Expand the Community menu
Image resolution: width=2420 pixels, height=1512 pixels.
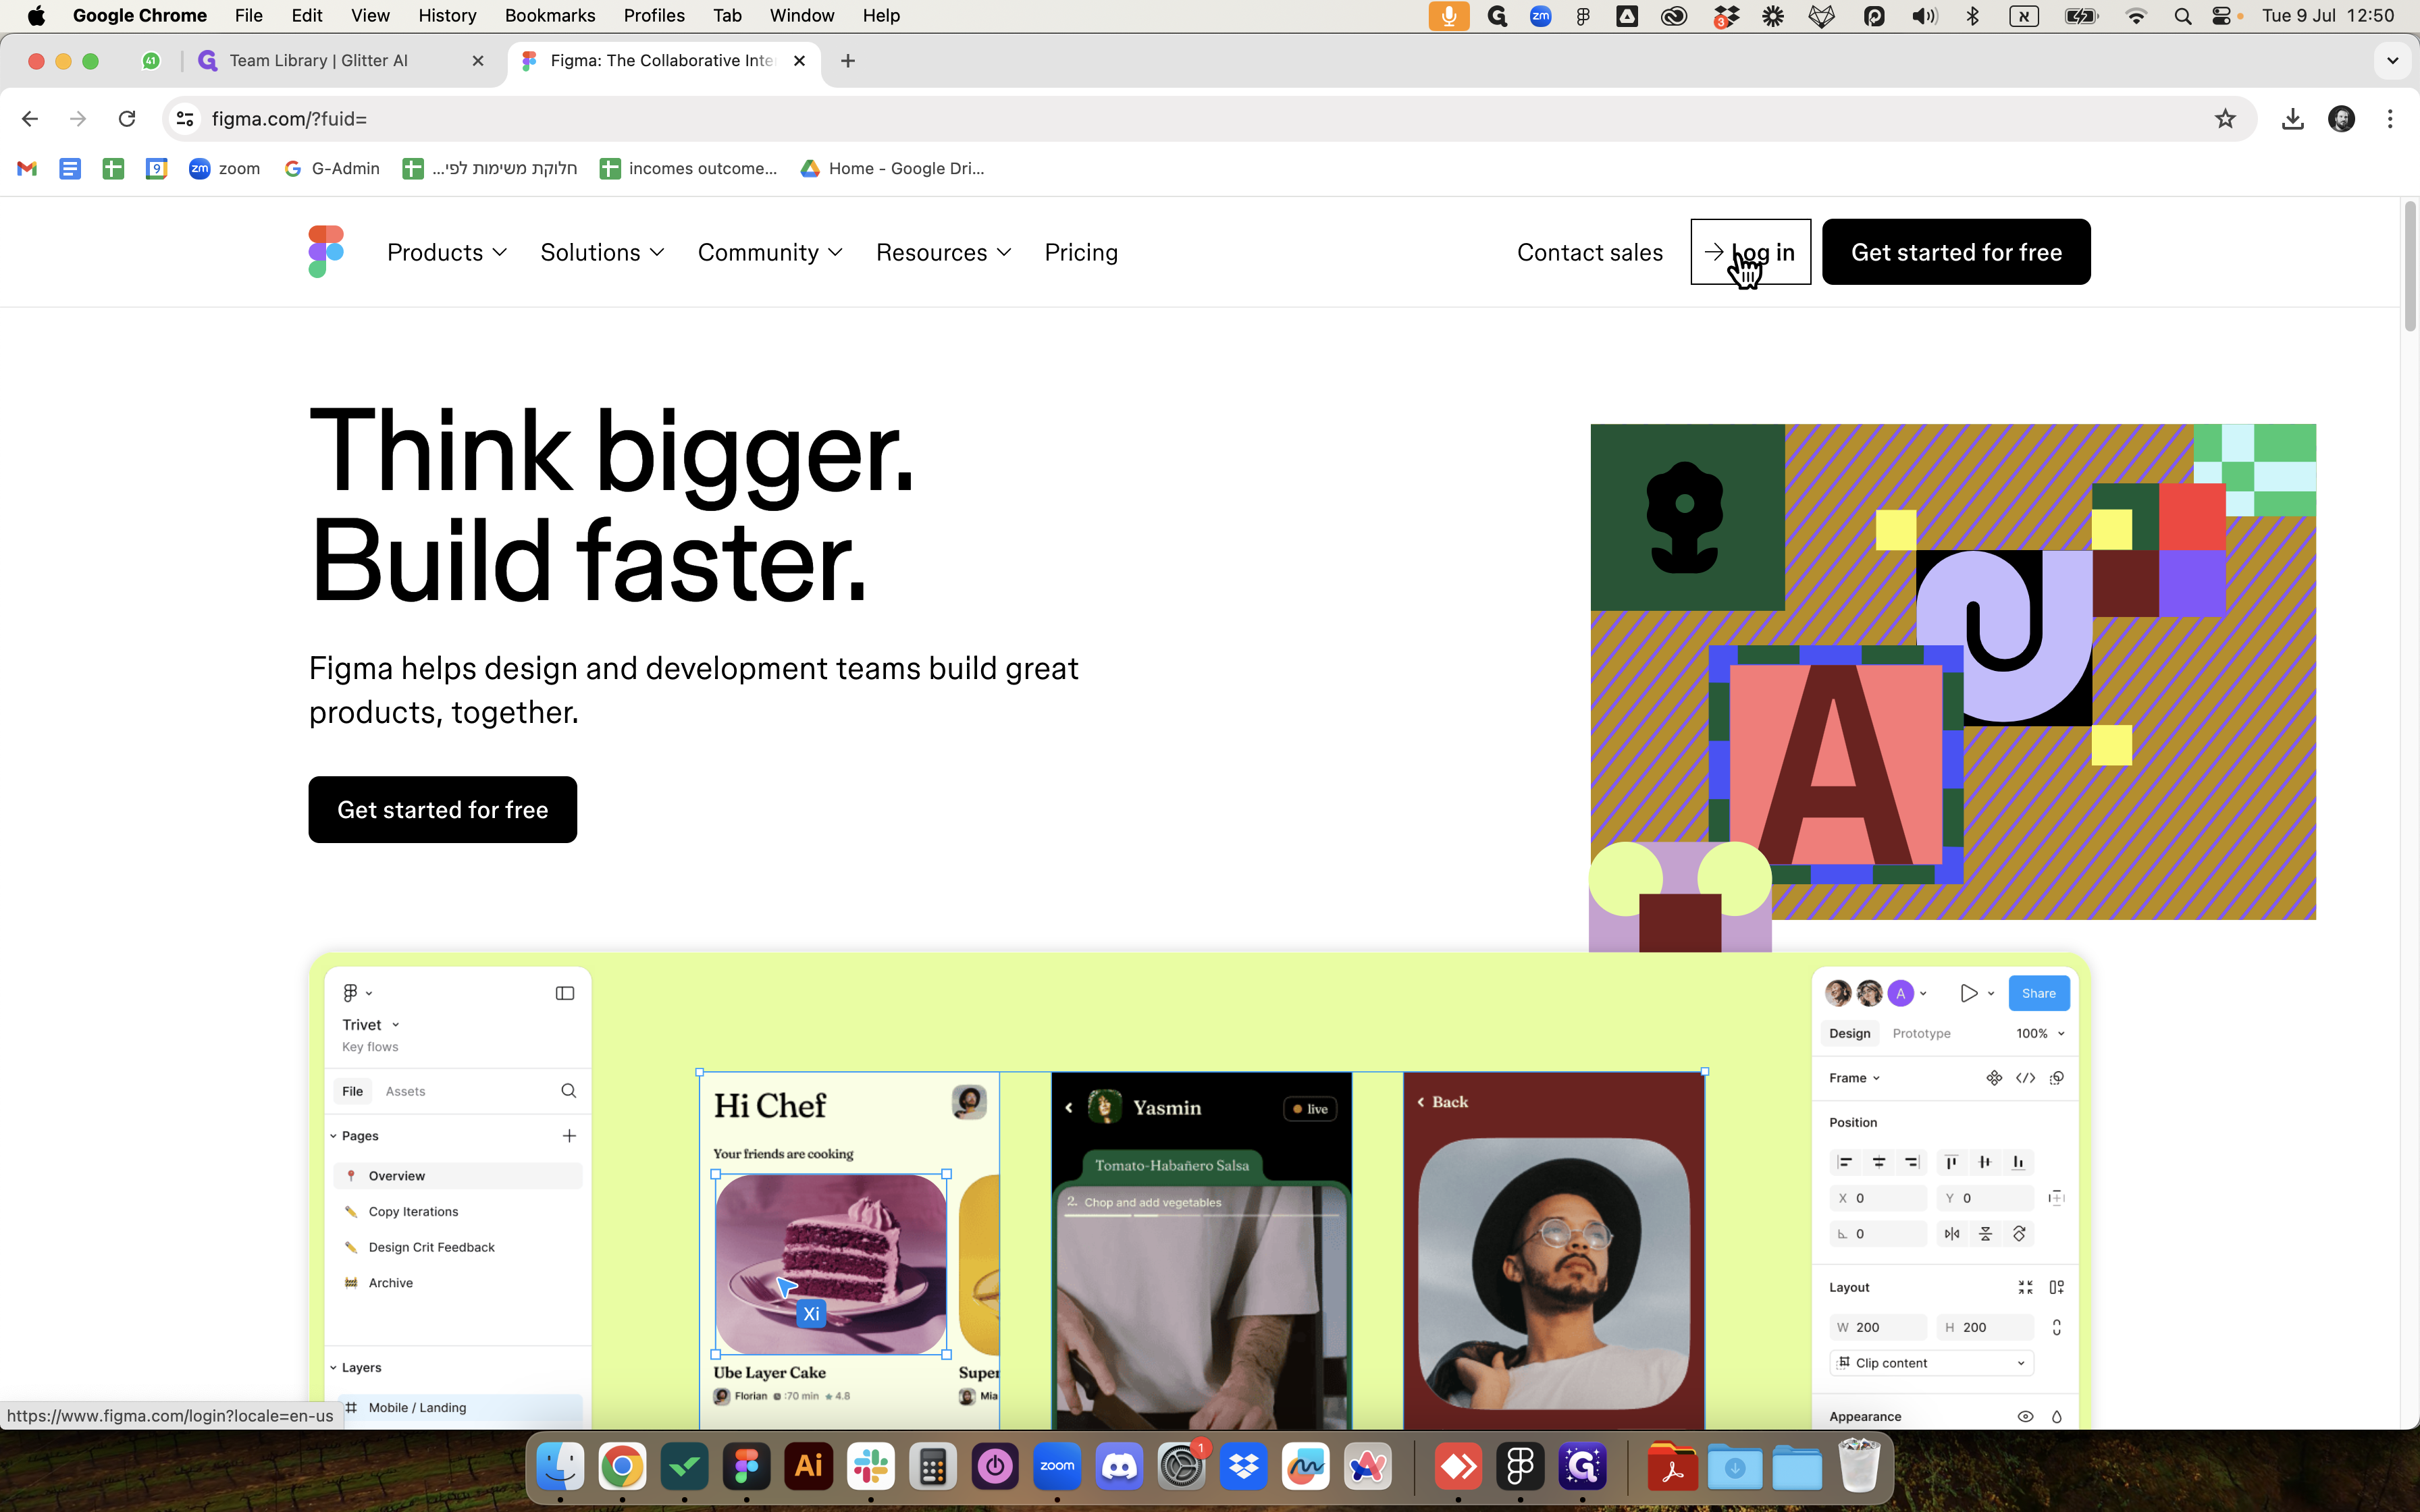click(x=770, y=252)
